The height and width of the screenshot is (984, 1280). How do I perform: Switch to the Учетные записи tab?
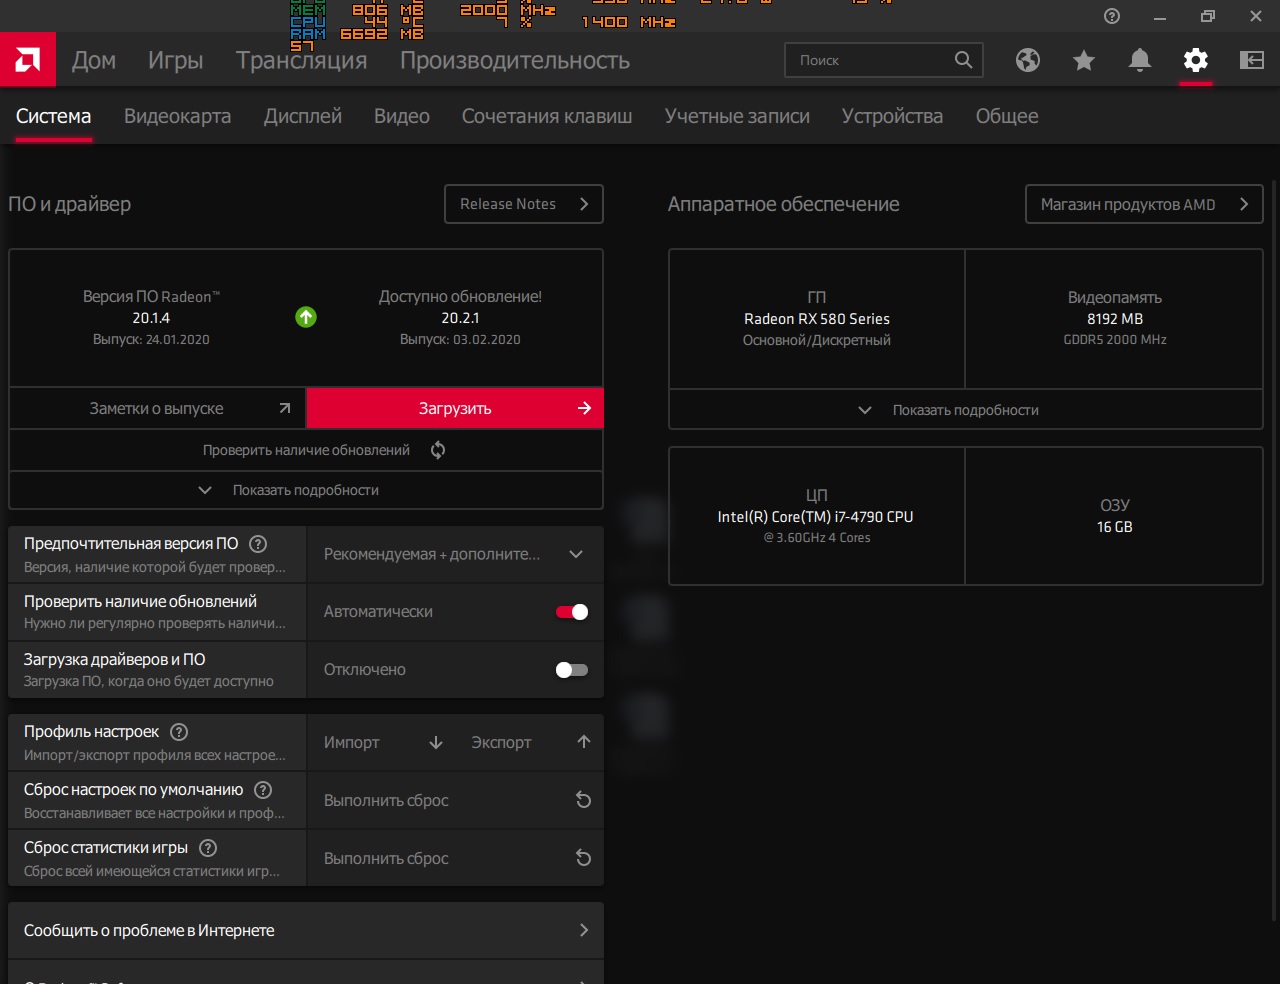tap(738, 116)
